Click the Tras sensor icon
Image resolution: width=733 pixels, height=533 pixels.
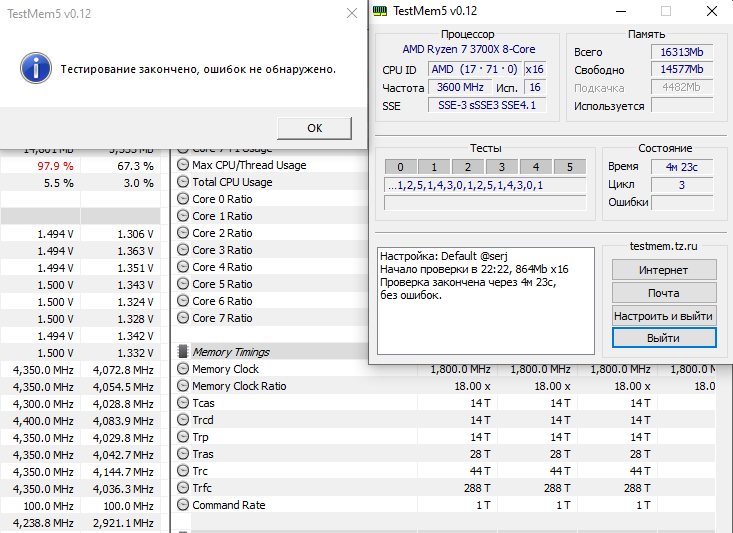click(183, 454)
